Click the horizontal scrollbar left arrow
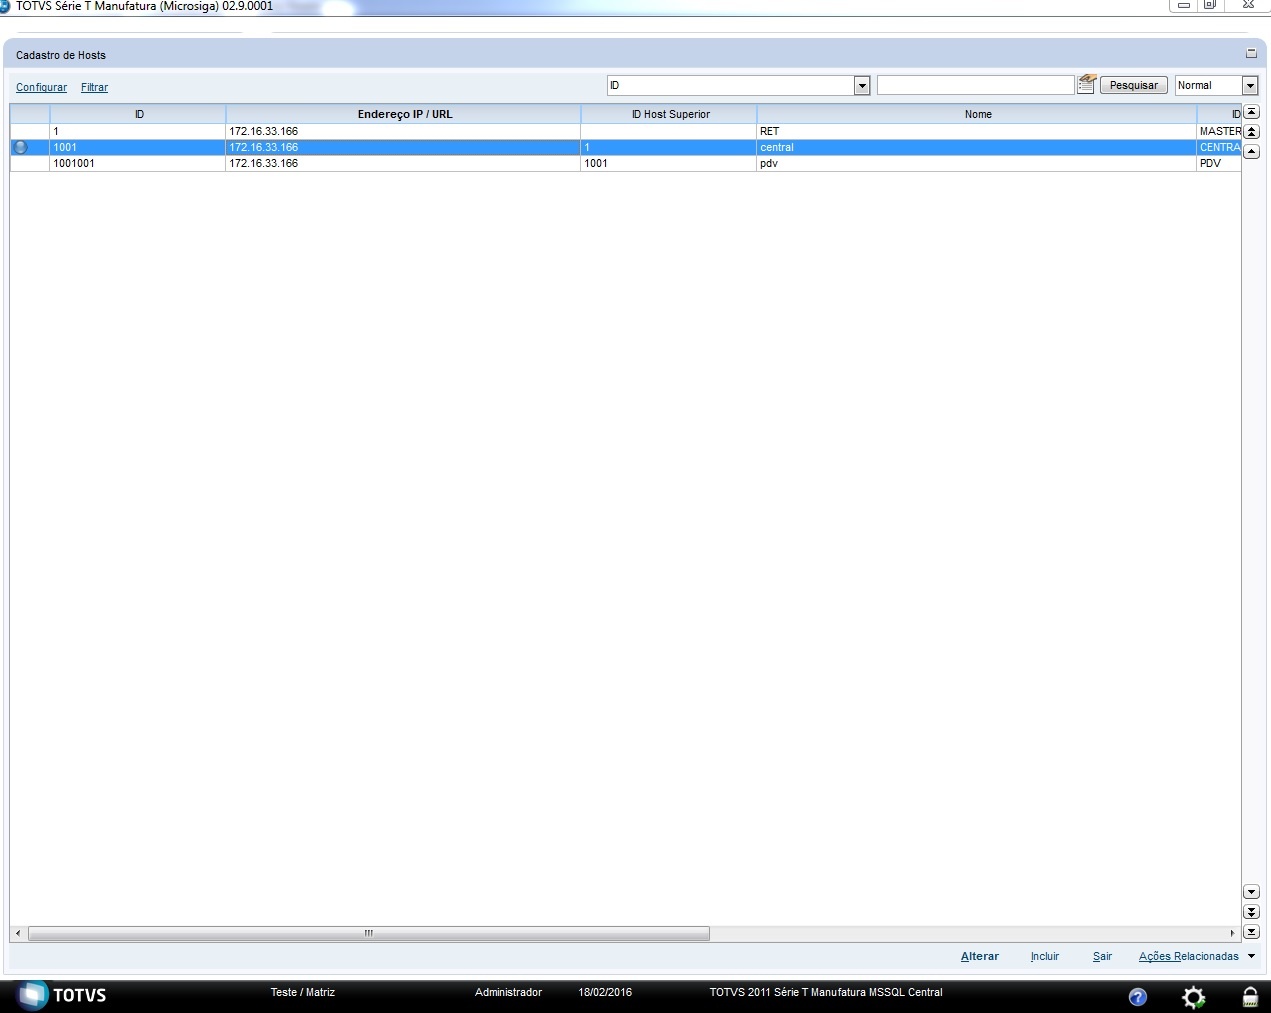Image resolution: width=1271 pixels, height=1013 pixels. [x=17, y=933]
